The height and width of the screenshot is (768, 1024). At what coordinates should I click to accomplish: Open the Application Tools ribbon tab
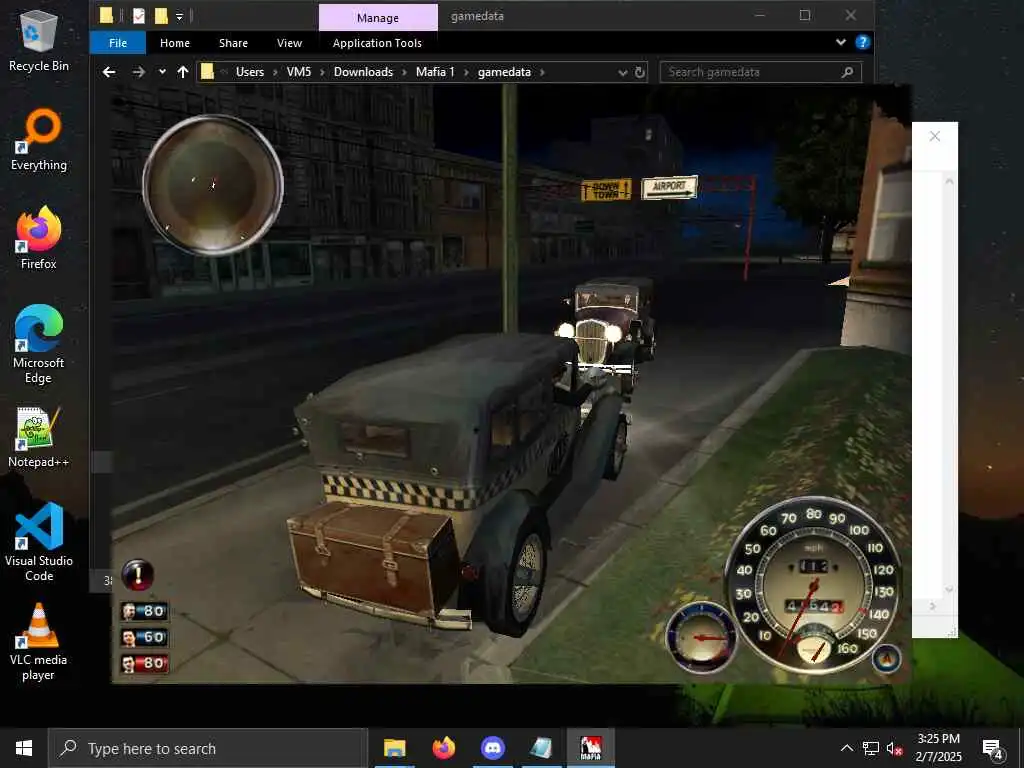point(377,43)
